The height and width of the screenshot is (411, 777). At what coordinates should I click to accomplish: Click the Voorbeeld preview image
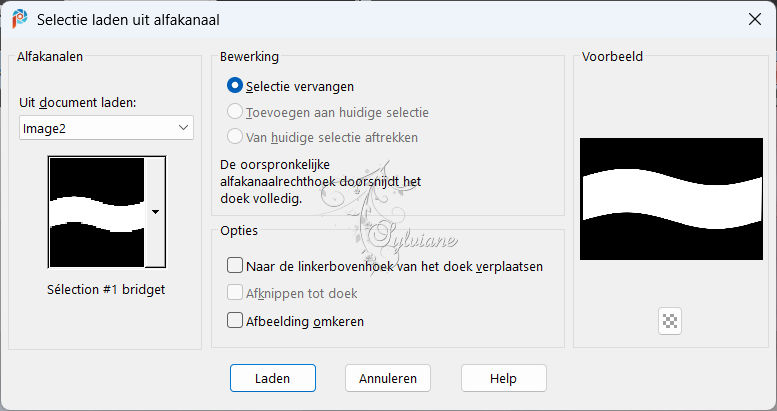click(671, 199)
